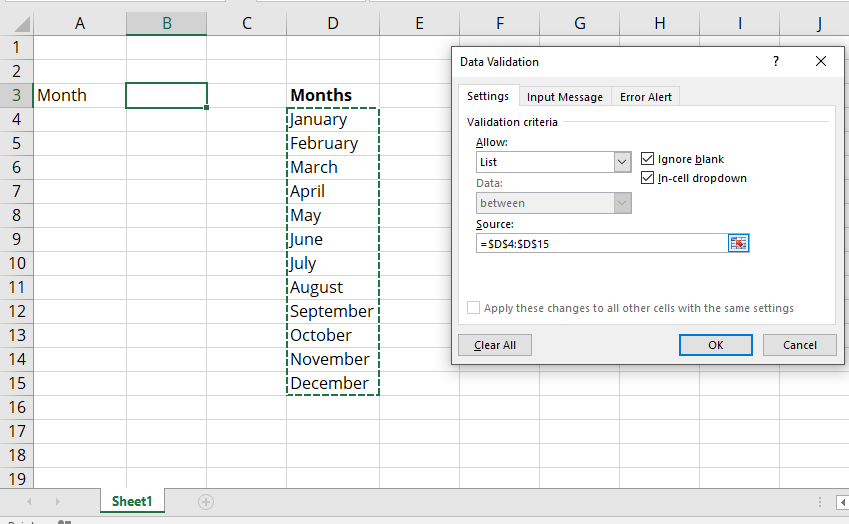Viewport: 849px width, 524px height.
Task: Switch to the Input Message tab
Action: [x=565, y=97]
